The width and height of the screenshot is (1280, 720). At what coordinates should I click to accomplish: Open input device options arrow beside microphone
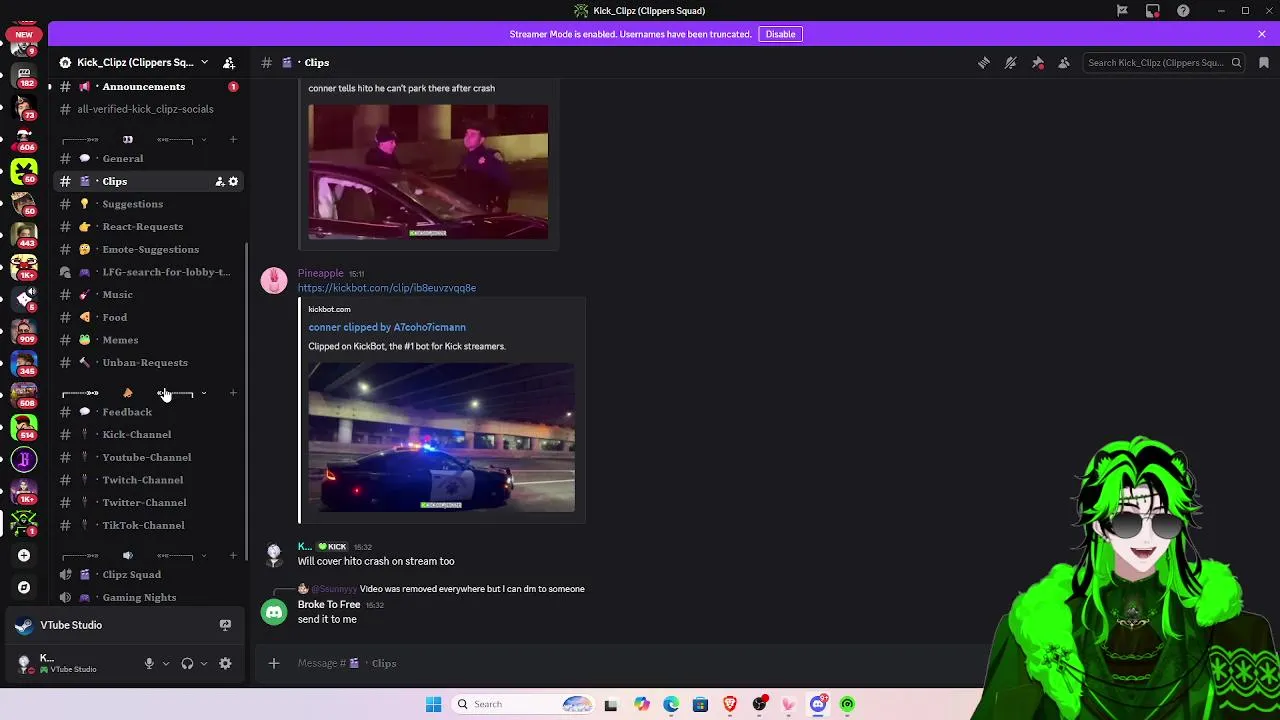click(166, 663)
